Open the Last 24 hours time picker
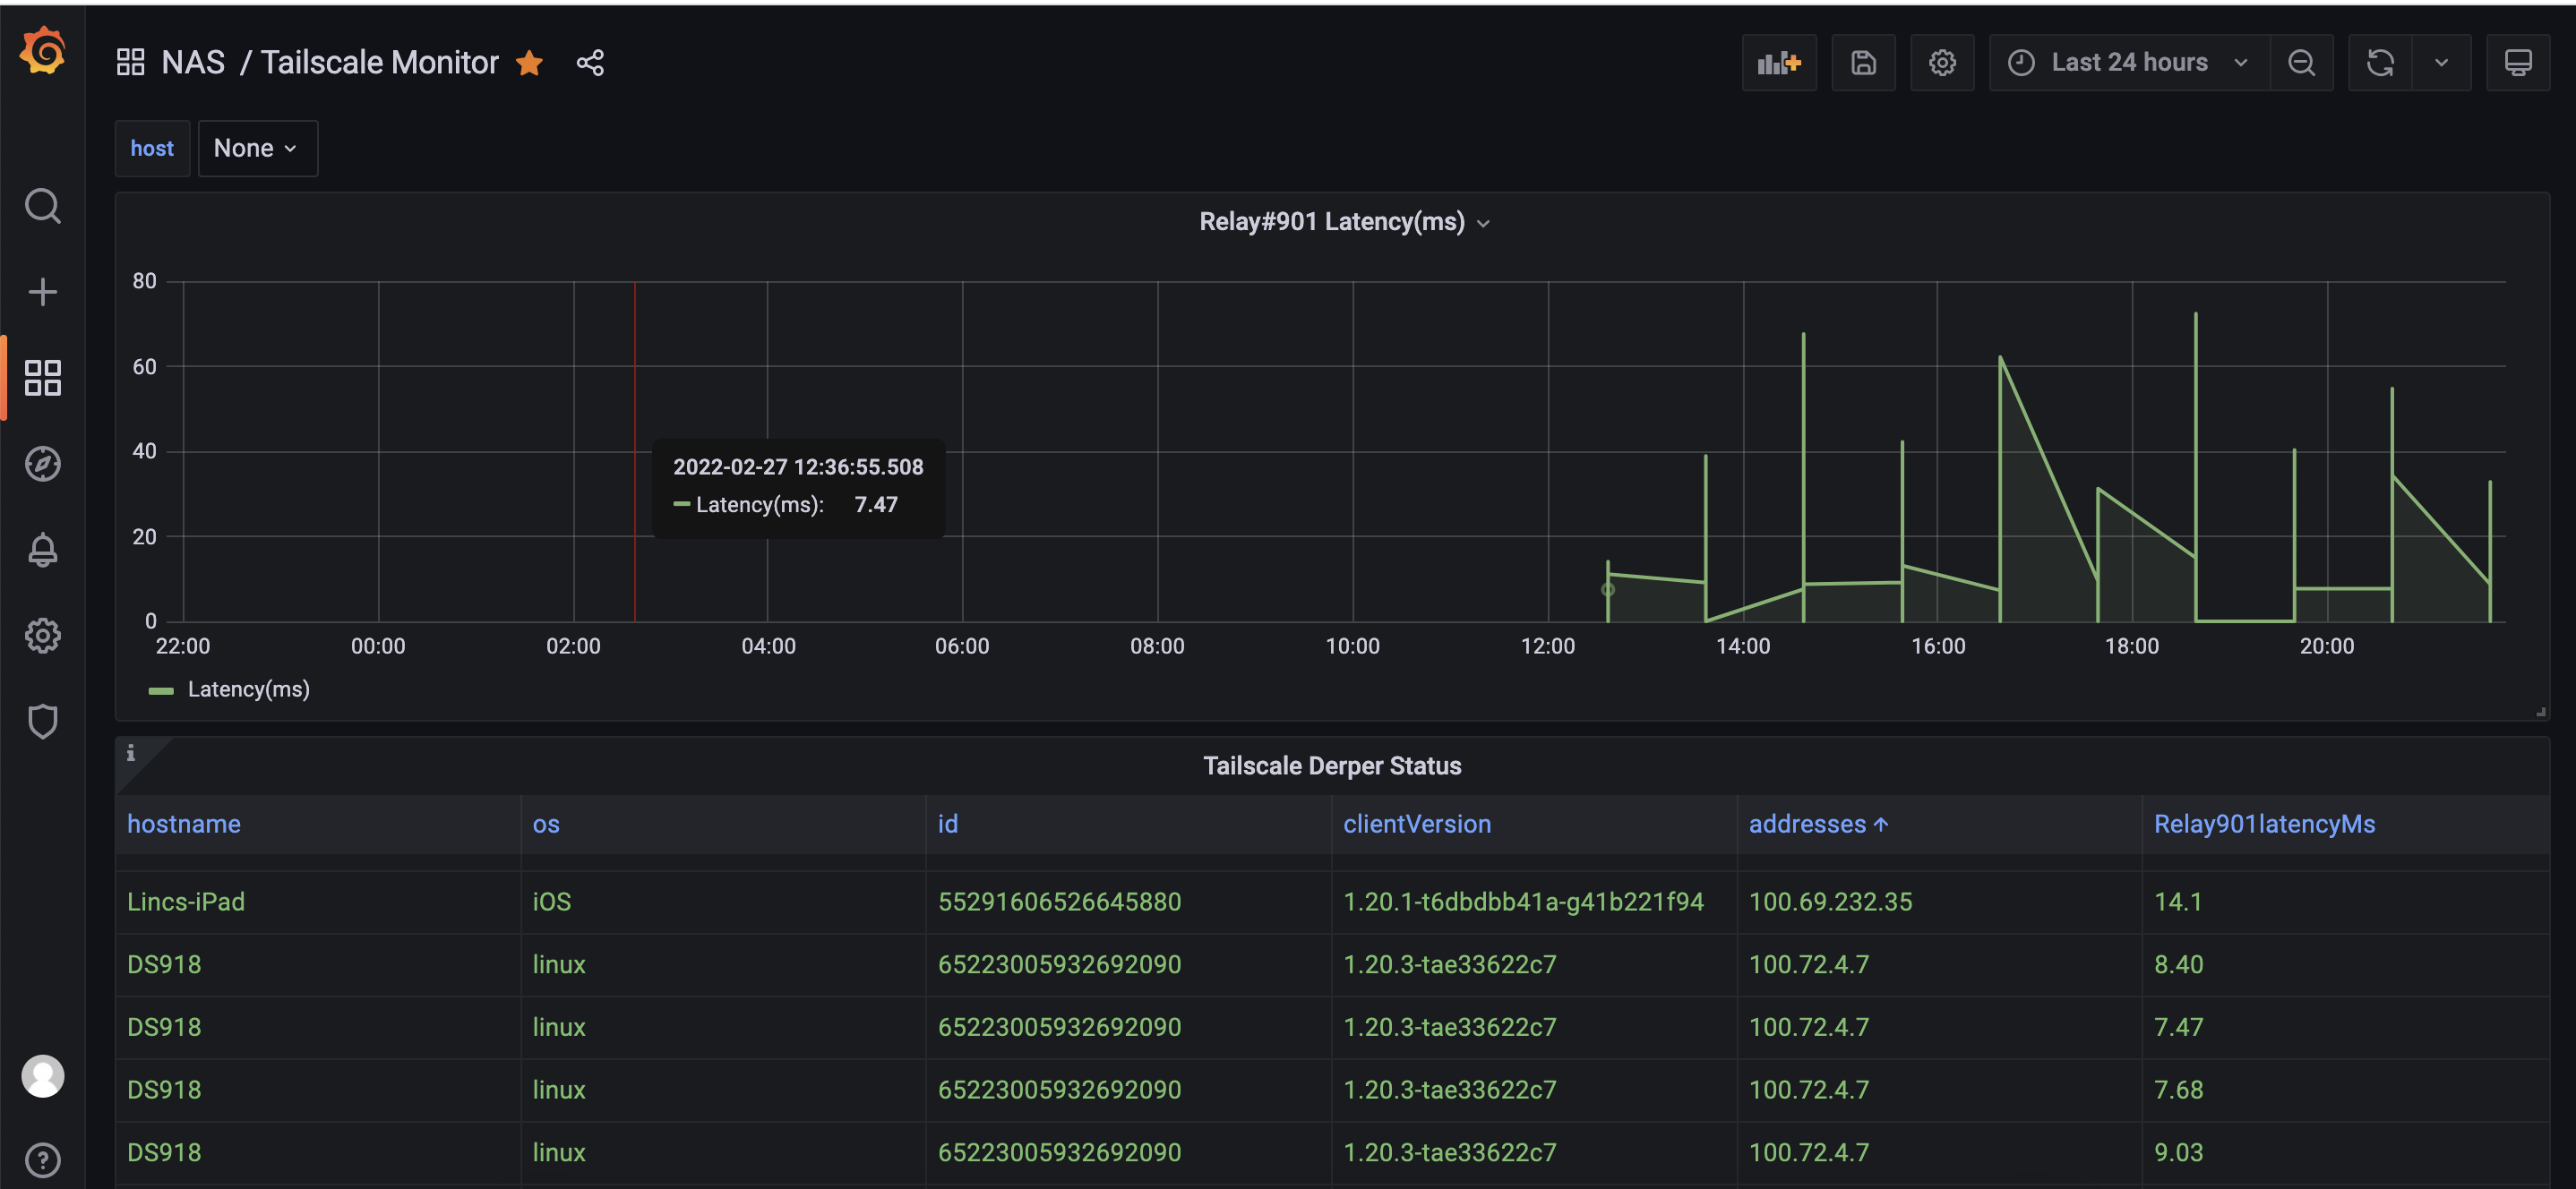The image size is (2576, 1189). click(2129, 63)
